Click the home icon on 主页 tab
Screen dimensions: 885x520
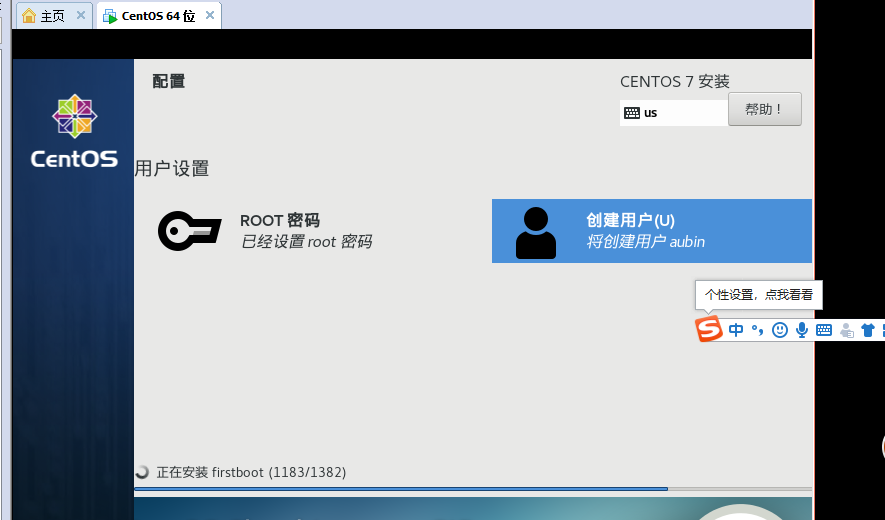(29, 16)
